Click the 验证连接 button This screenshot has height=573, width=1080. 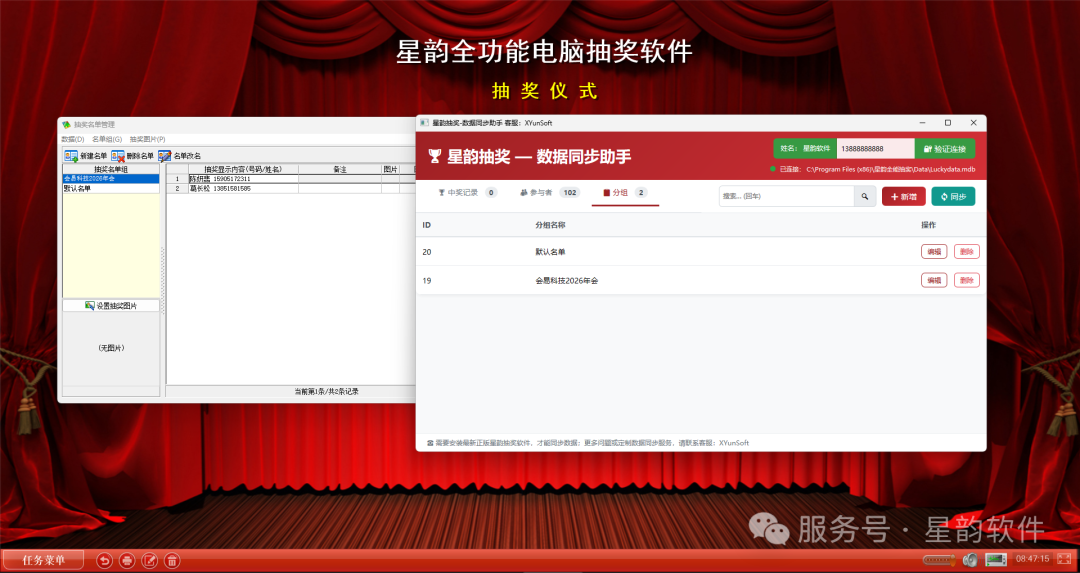coord(945,149)
